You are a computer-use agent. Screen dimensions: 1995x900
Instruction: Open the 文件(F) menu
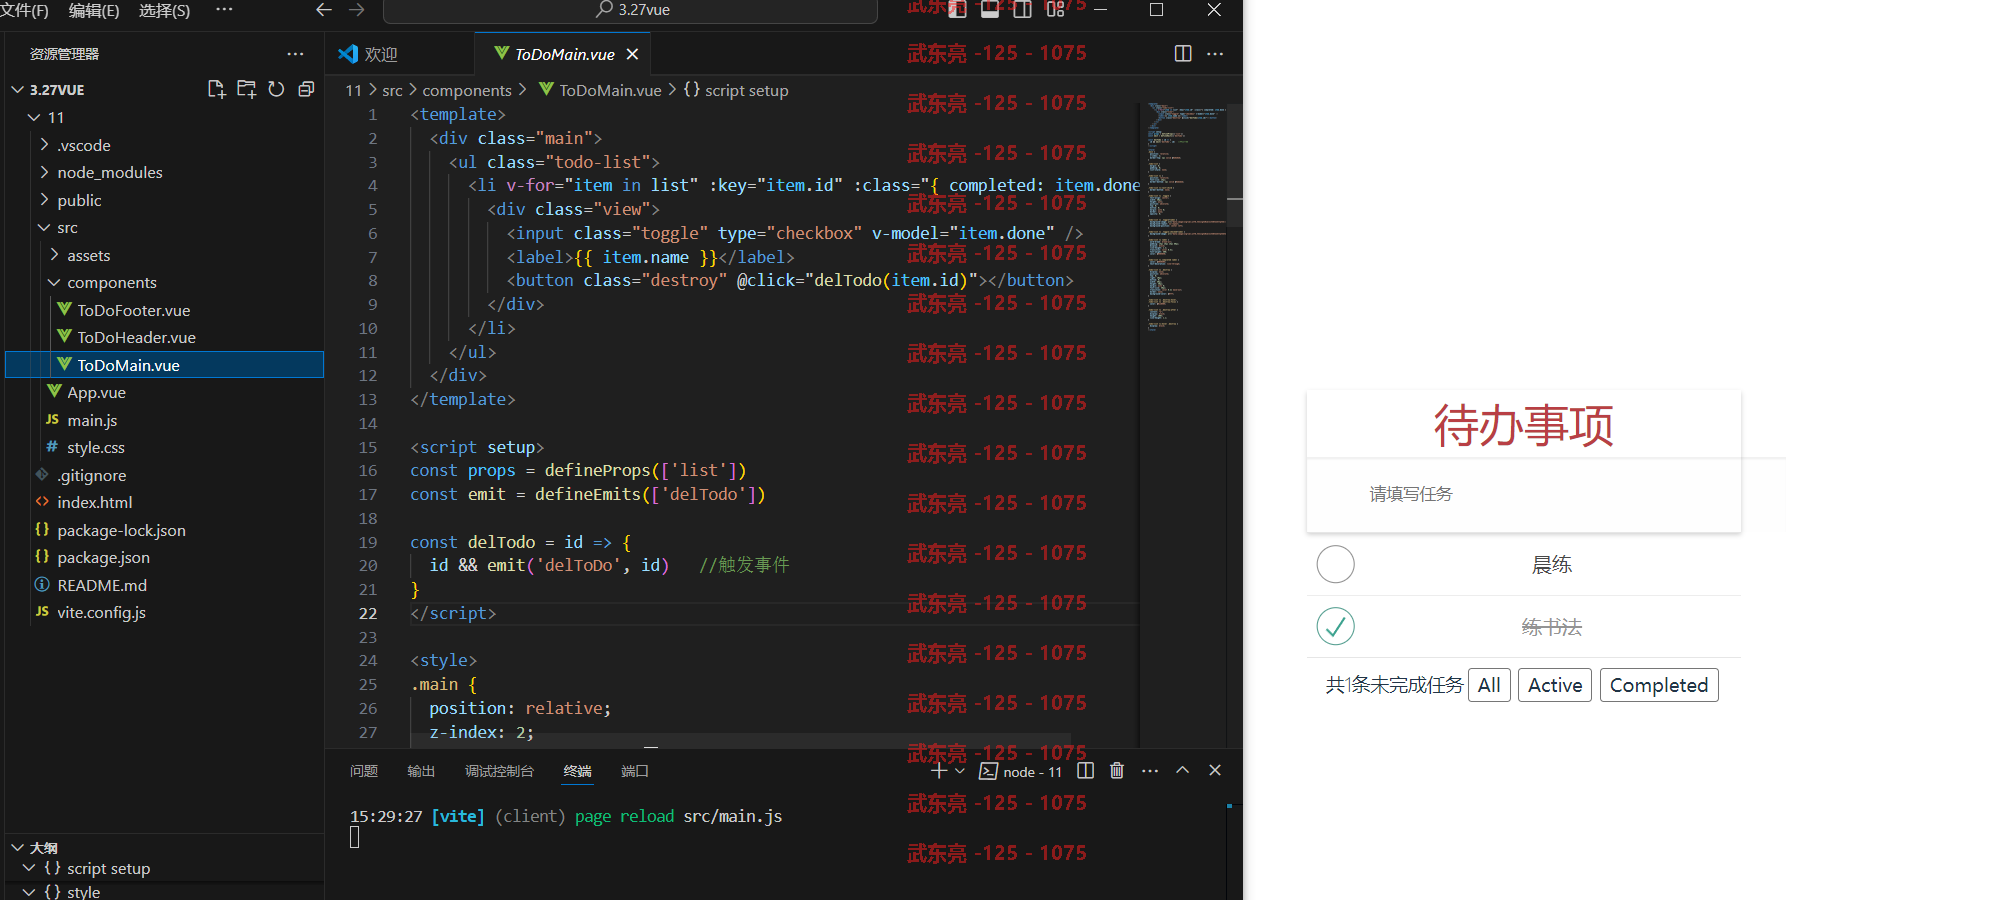tap(25, 10)
